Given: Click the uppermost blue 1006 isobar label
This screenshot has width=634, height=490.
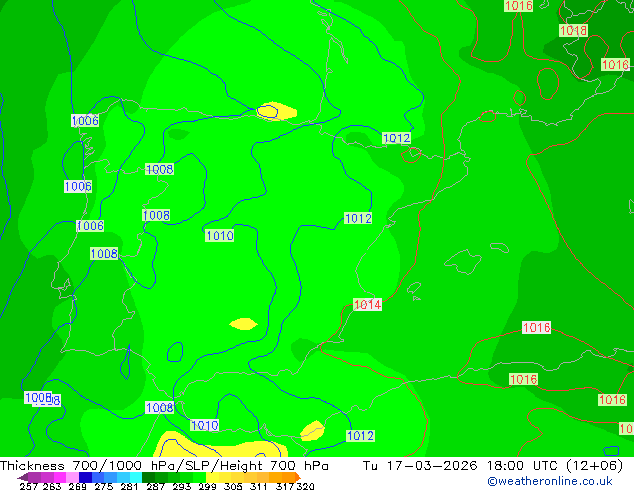Looking at the screenshot, I should tap(85, 120).
